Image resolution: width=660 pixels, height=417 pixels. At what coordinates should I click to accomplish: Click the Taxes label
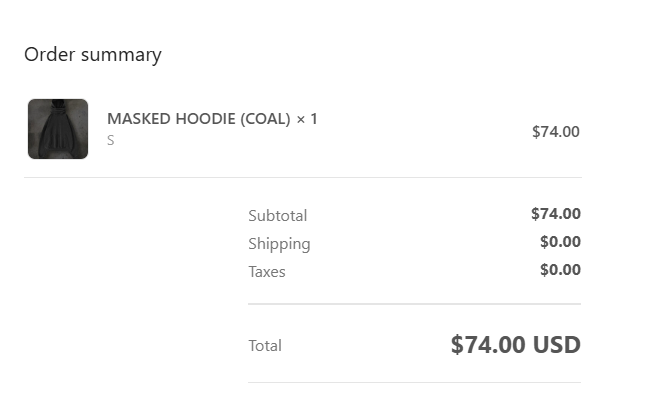tap(266, 271)
